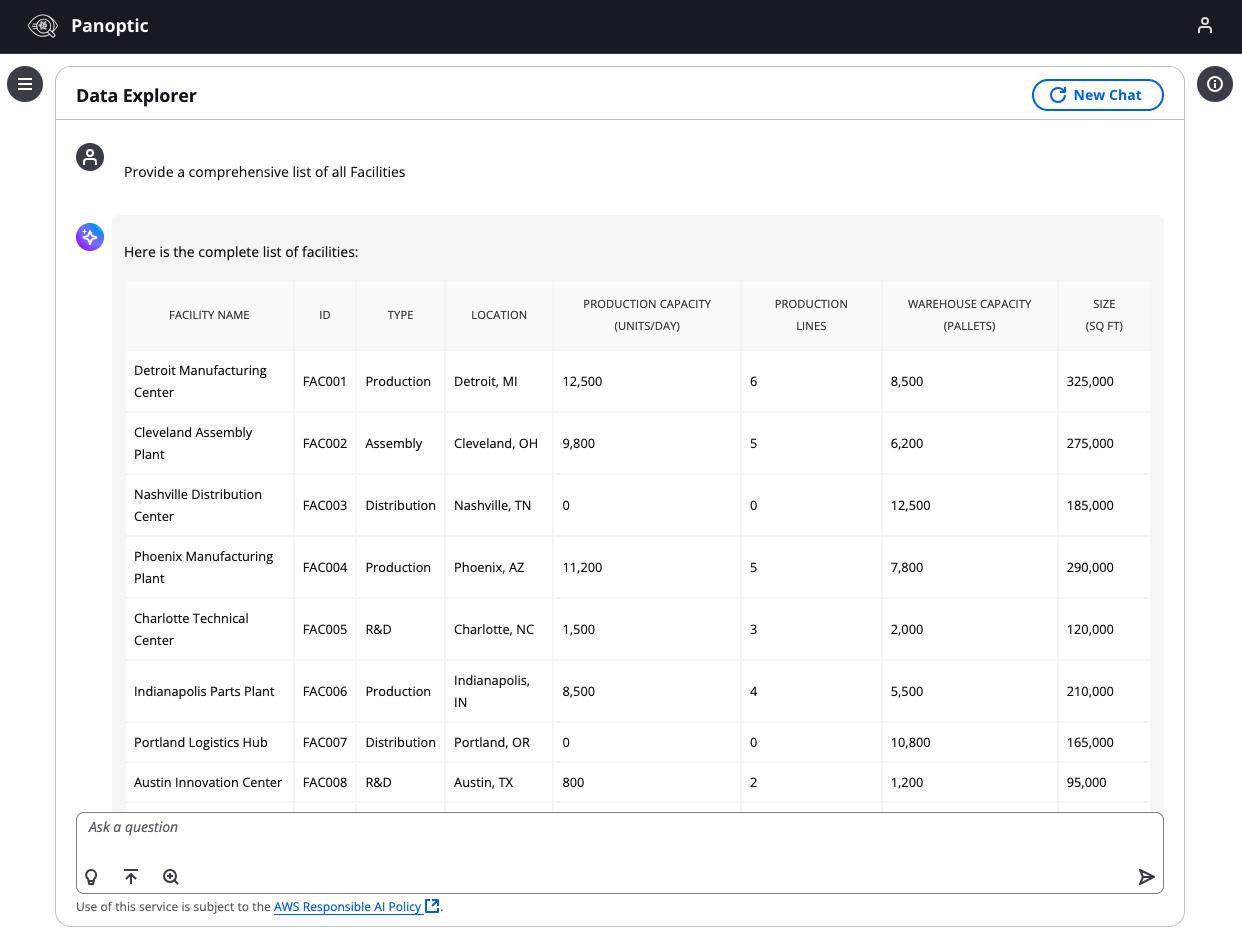Click the AI assistant sparkle avatar
This screenshot has height=936, width=1242.
point(90,237)
